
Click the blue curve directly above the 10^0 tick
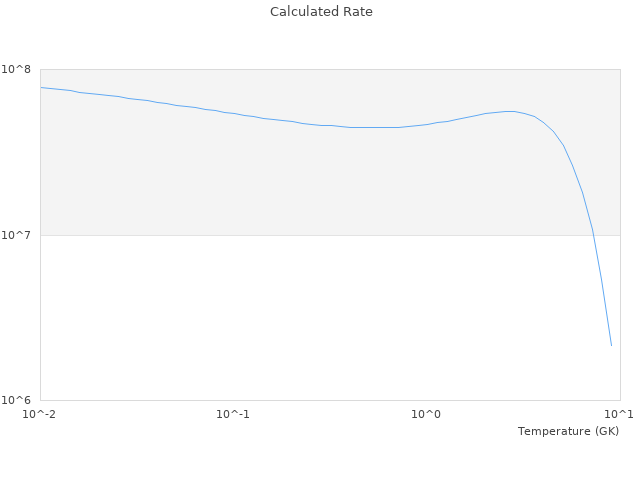pos(427,124)
